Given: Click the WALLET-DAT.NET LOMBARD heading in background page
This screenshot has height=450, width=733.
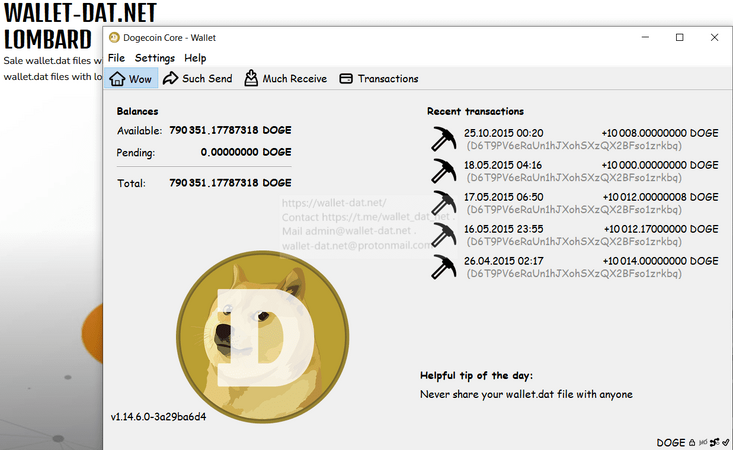Looking at the screenshot, I should [80, 26].
